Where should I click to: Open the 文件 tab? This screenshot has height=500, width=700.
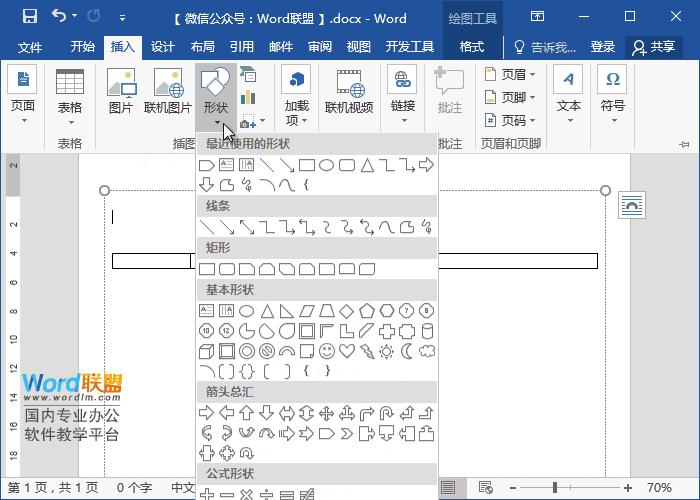click(x=30, y=47)
